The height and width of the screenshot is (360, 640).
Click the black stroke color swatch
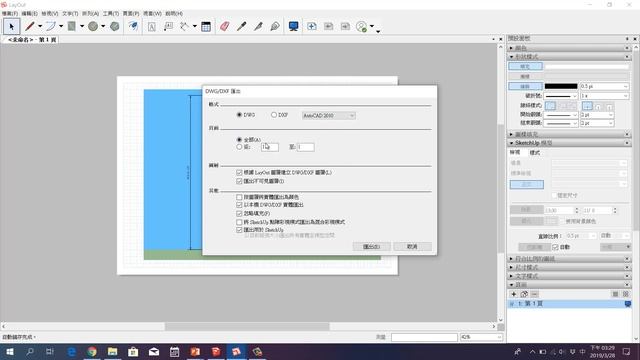pos(561,87)
